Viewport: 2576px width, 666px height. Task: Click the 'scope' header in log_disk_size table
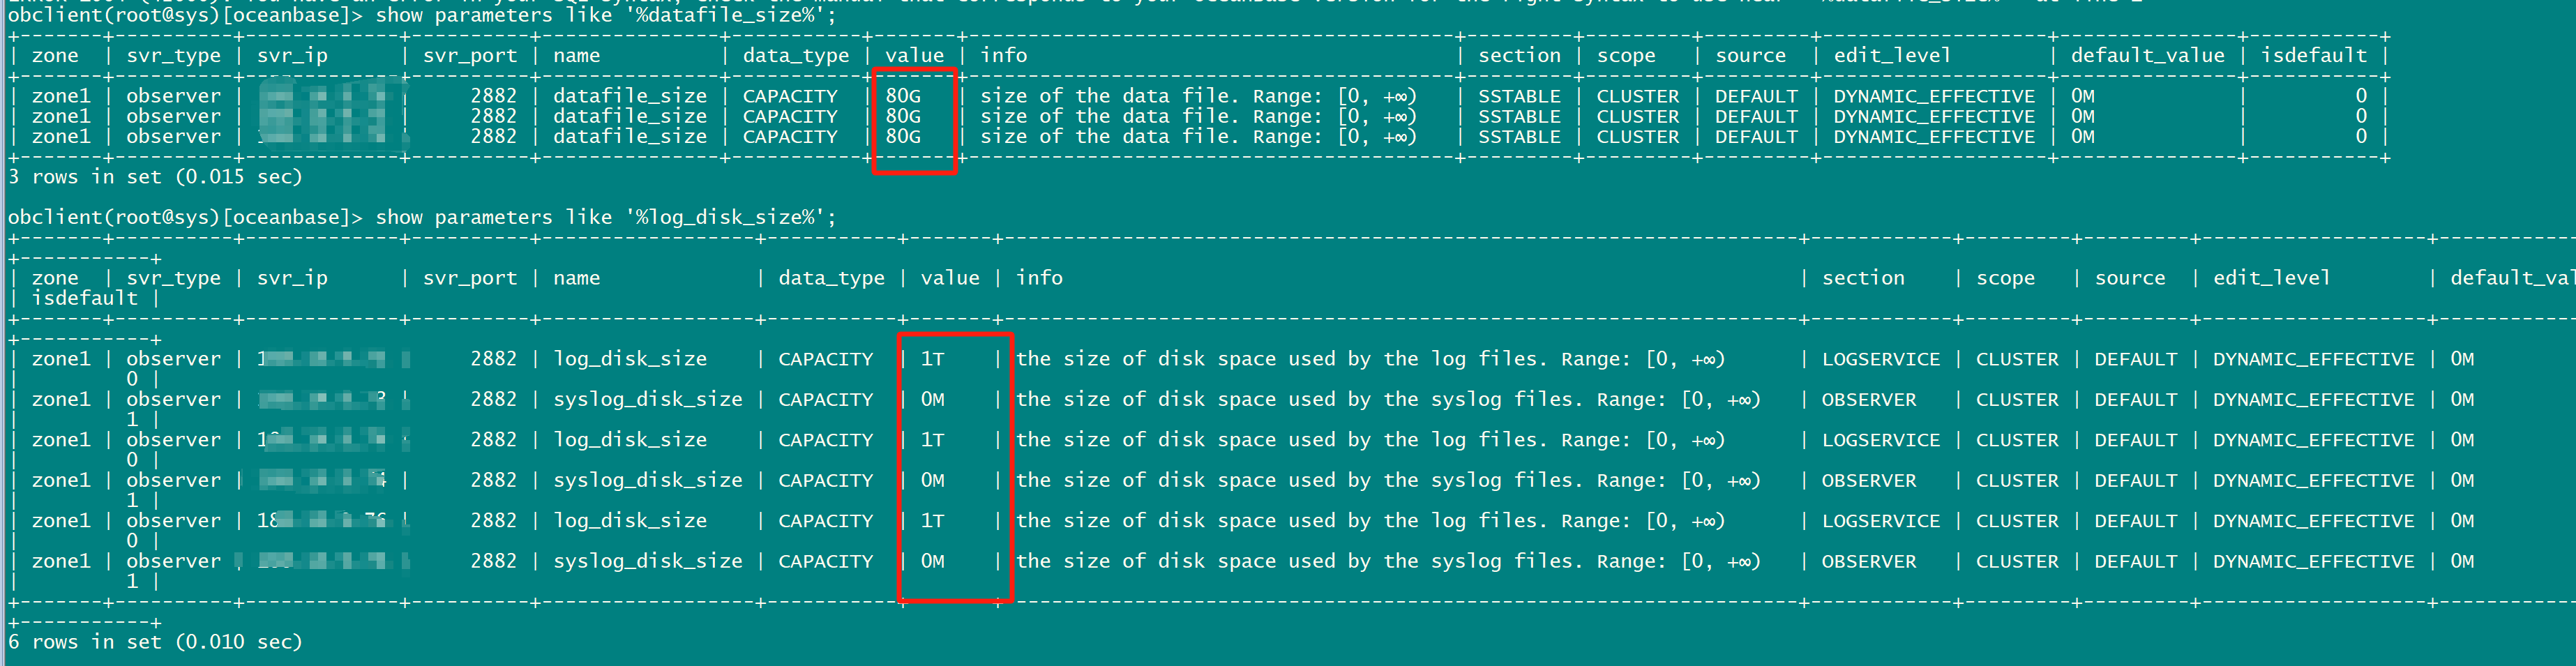(x=2005, y=278)
